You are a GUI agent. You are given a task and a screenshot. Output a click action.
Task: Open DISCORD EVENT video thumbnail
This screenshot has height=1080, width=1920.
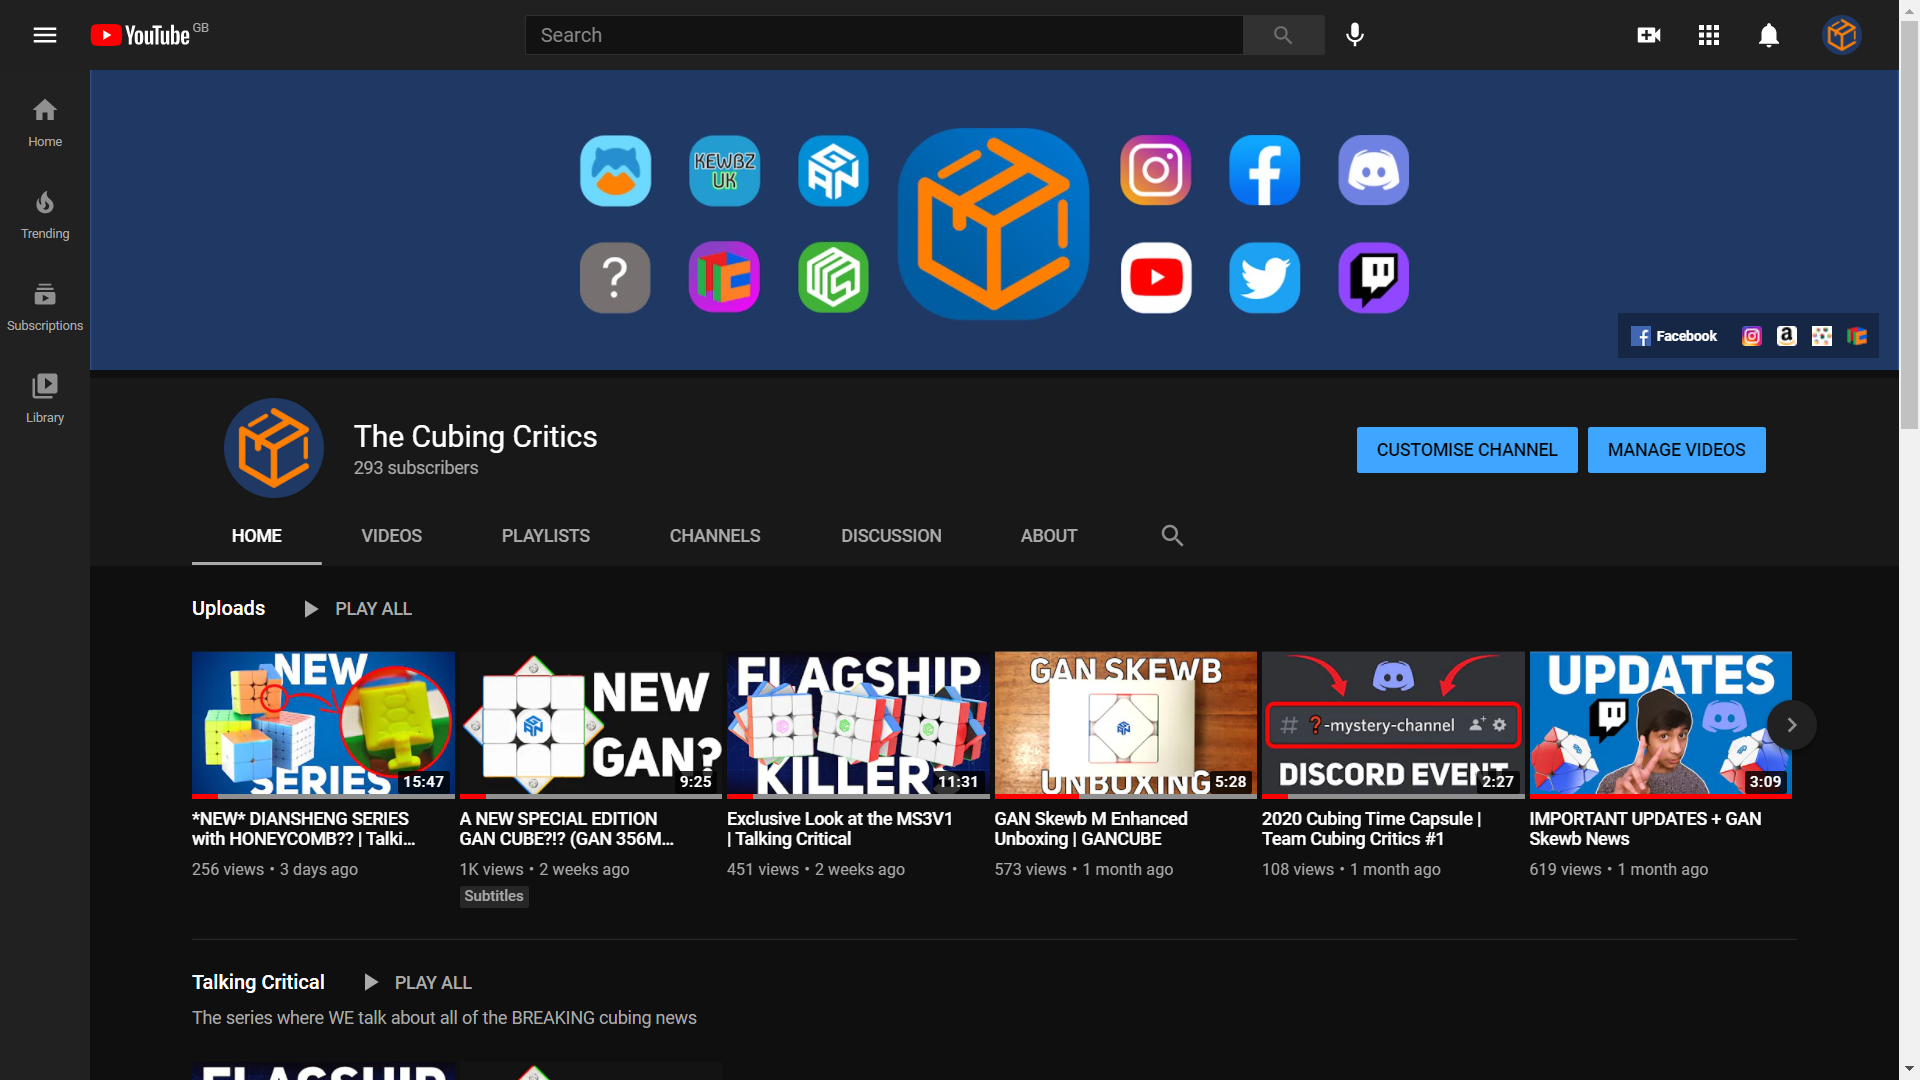click(x=1393, y=725)
